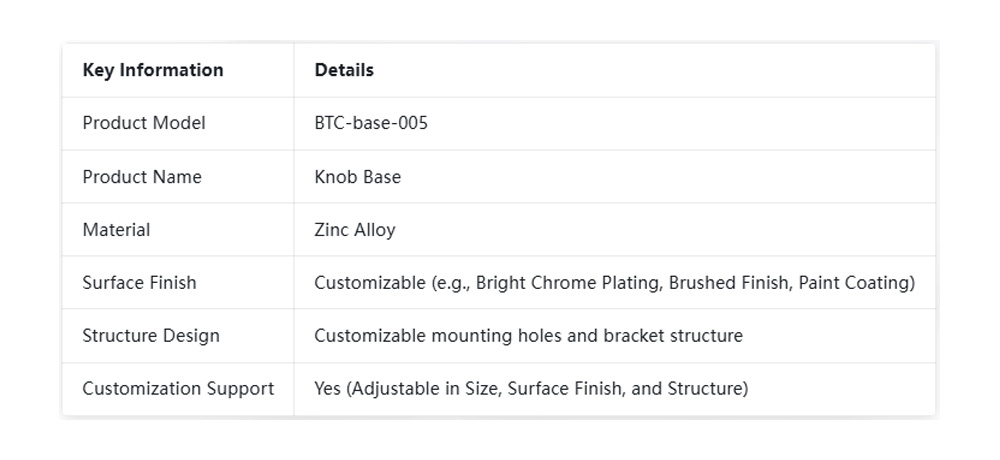This screenshot has height=460, width=1000.
Task: Click the "Zinc Alloy" value
Action: coord(355,230)
